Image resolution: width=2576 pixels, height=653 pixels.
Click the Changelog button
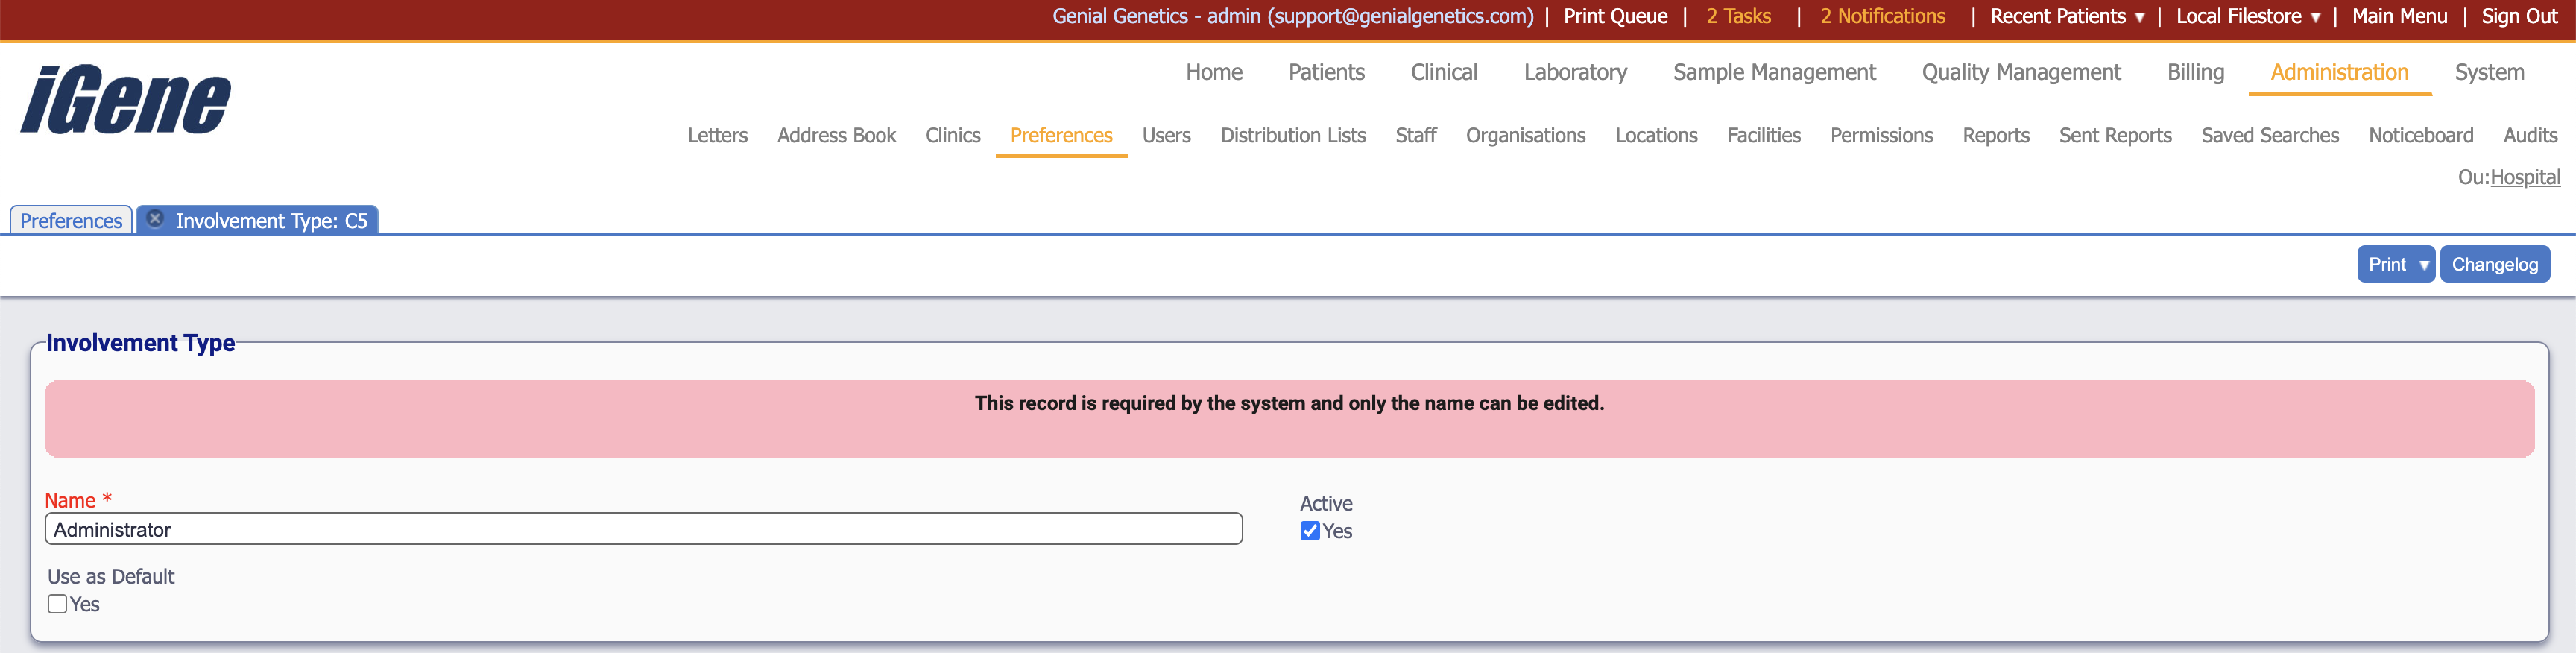click(x=2494, y=265)
